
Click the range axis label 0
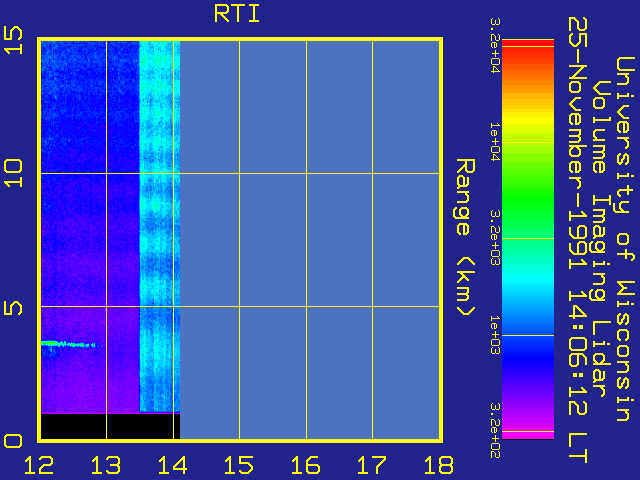point(13,441)
